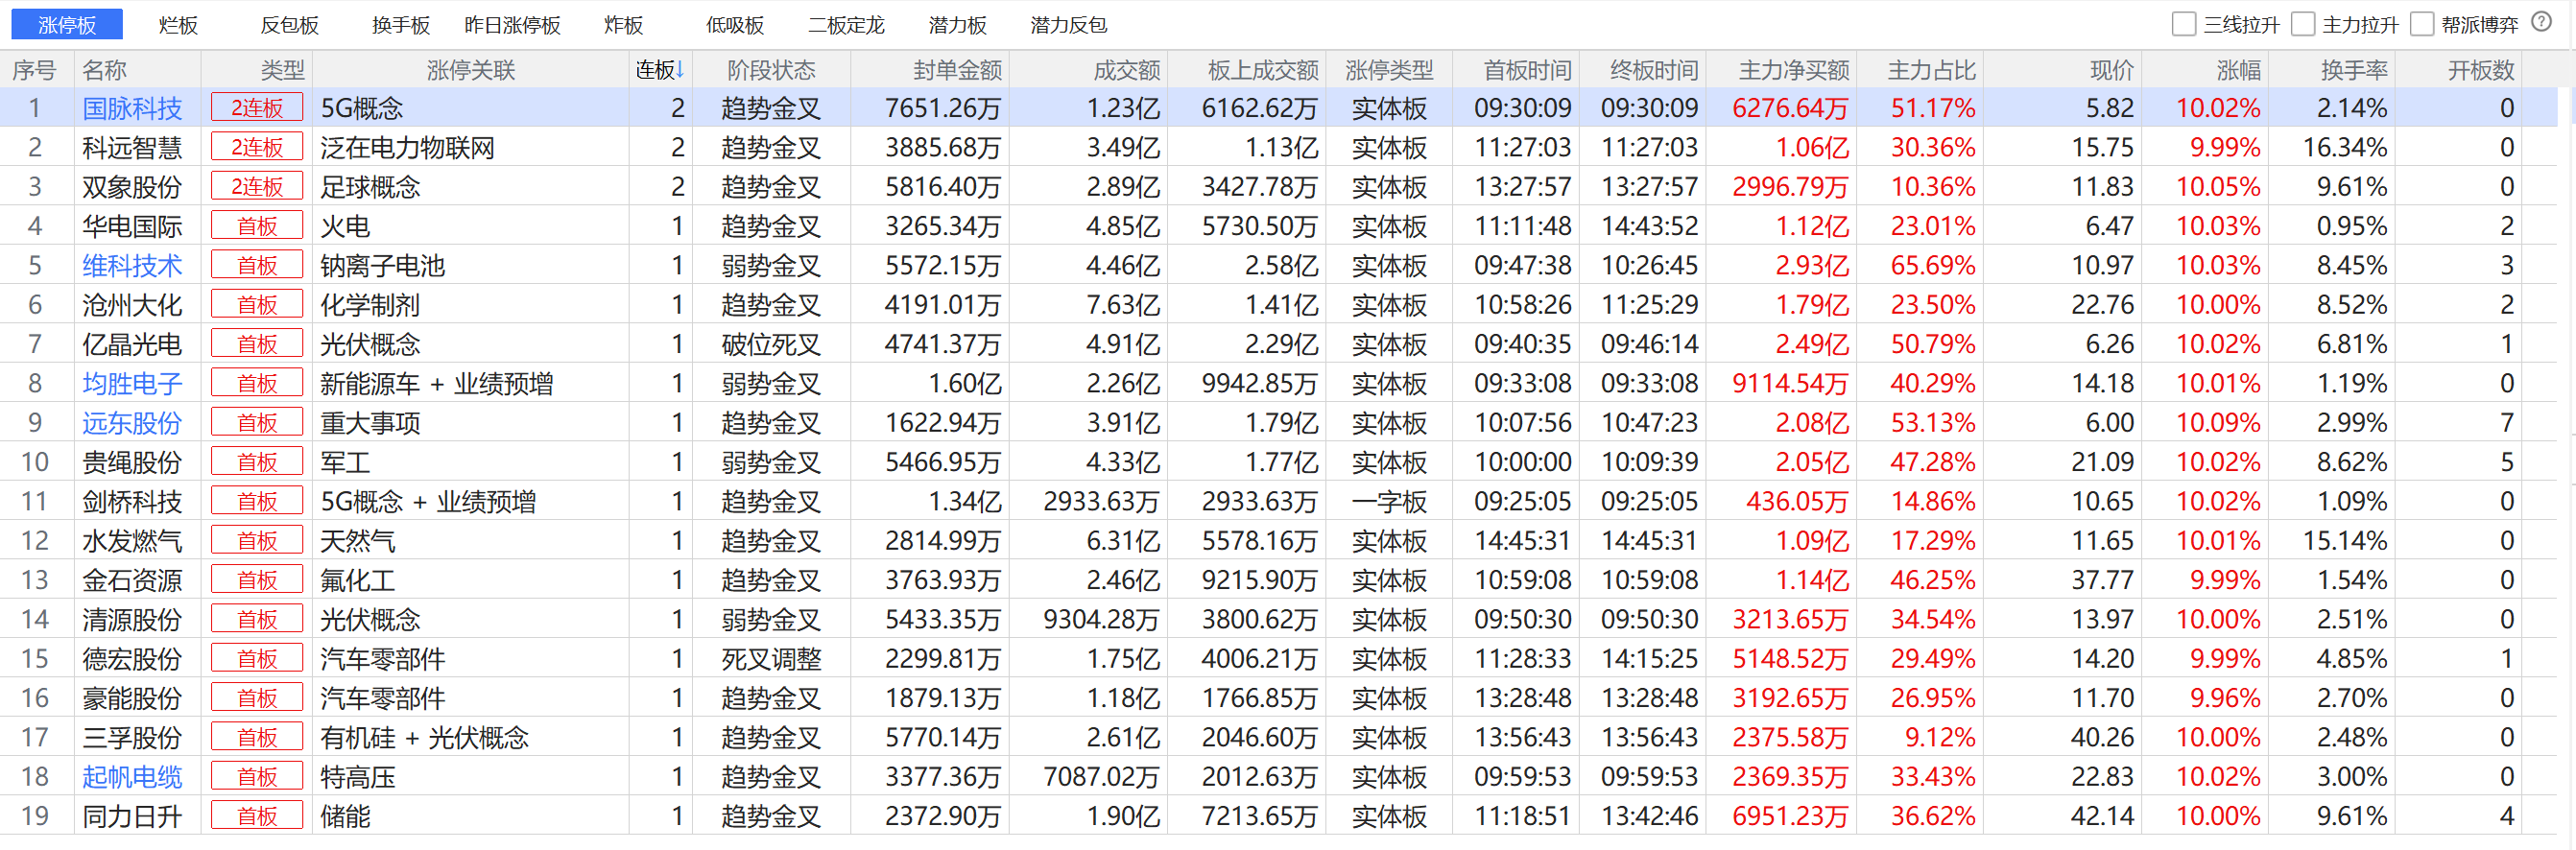Select stock name 水发燃气
The height and width of the screenshot is (850, 2576).
[132, 541]
